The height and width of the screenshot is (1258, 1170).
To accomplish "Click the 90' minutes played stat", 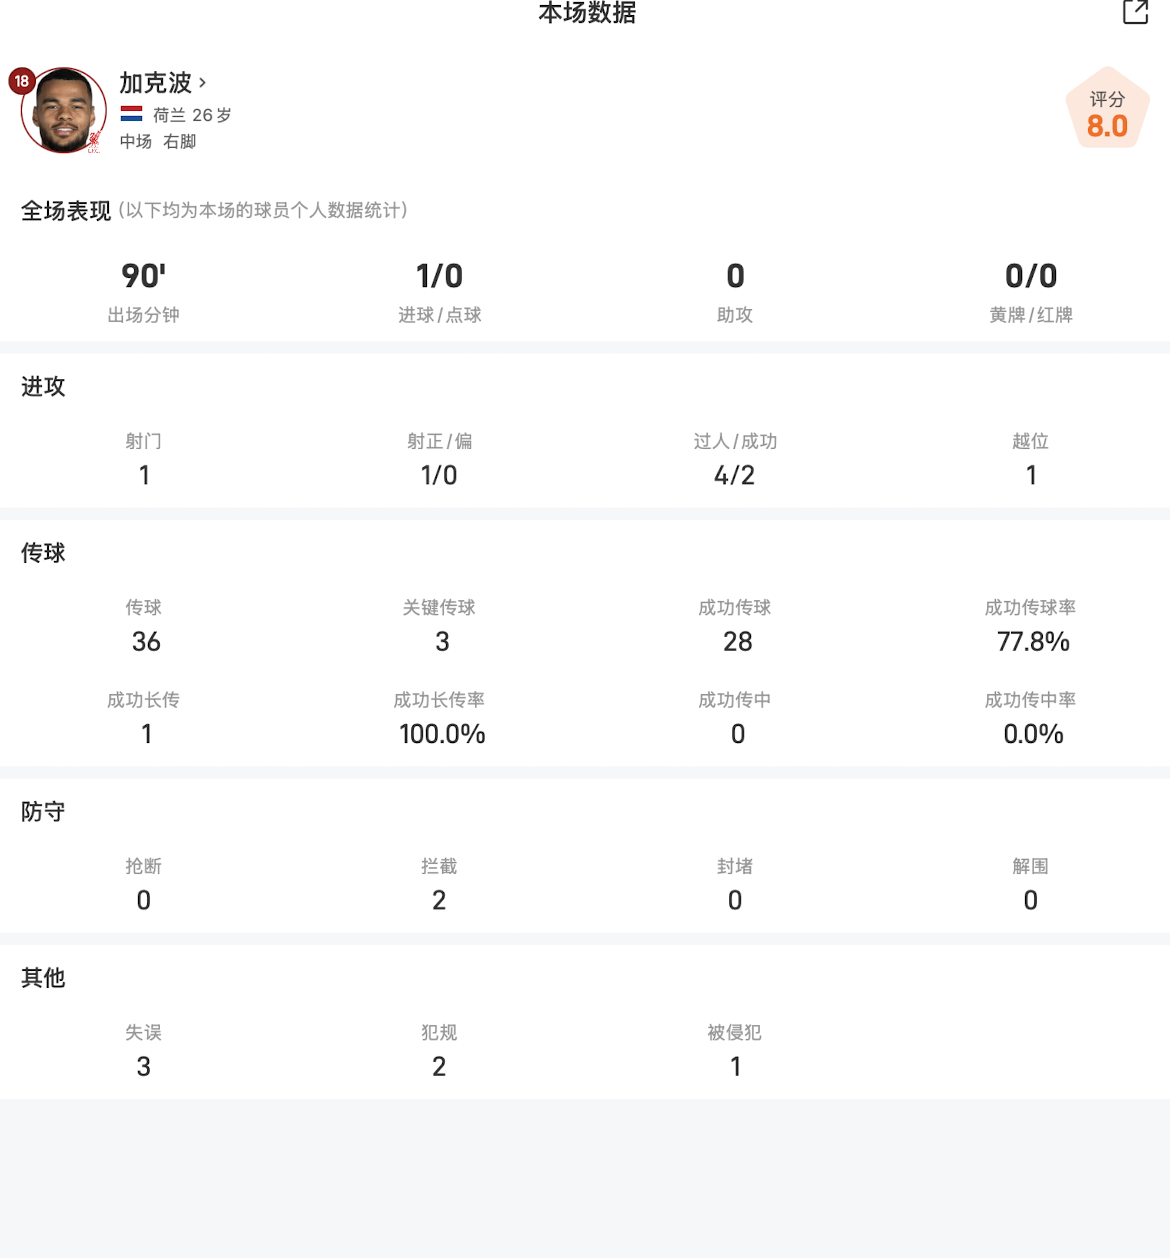I will pyautogui.click(x=144, y=276).
